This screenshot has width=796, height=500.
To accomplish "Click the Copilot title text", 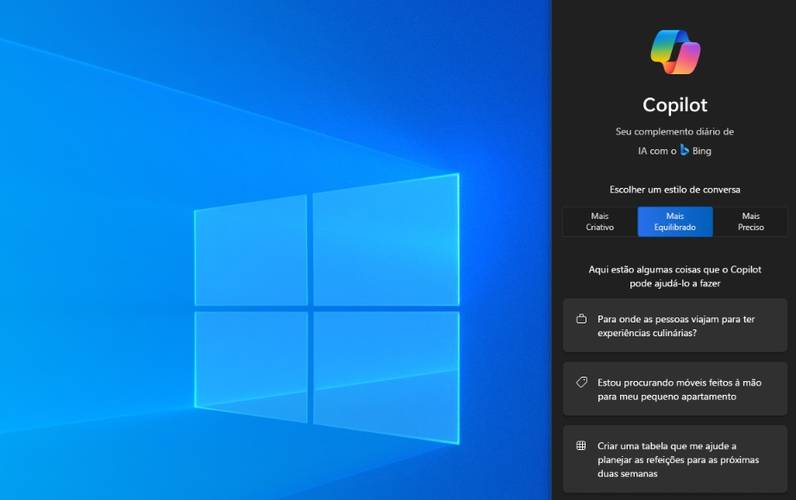I will click(675, 105).
